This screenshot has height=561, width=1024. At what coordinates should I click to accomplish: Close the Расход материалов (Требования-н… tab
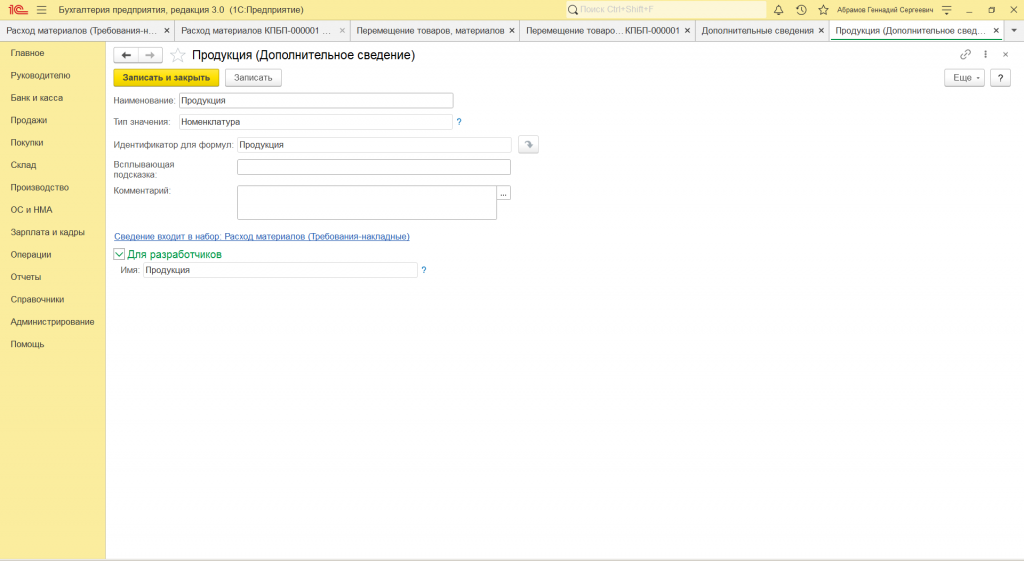pyautogui.click(x=167, y=31)
